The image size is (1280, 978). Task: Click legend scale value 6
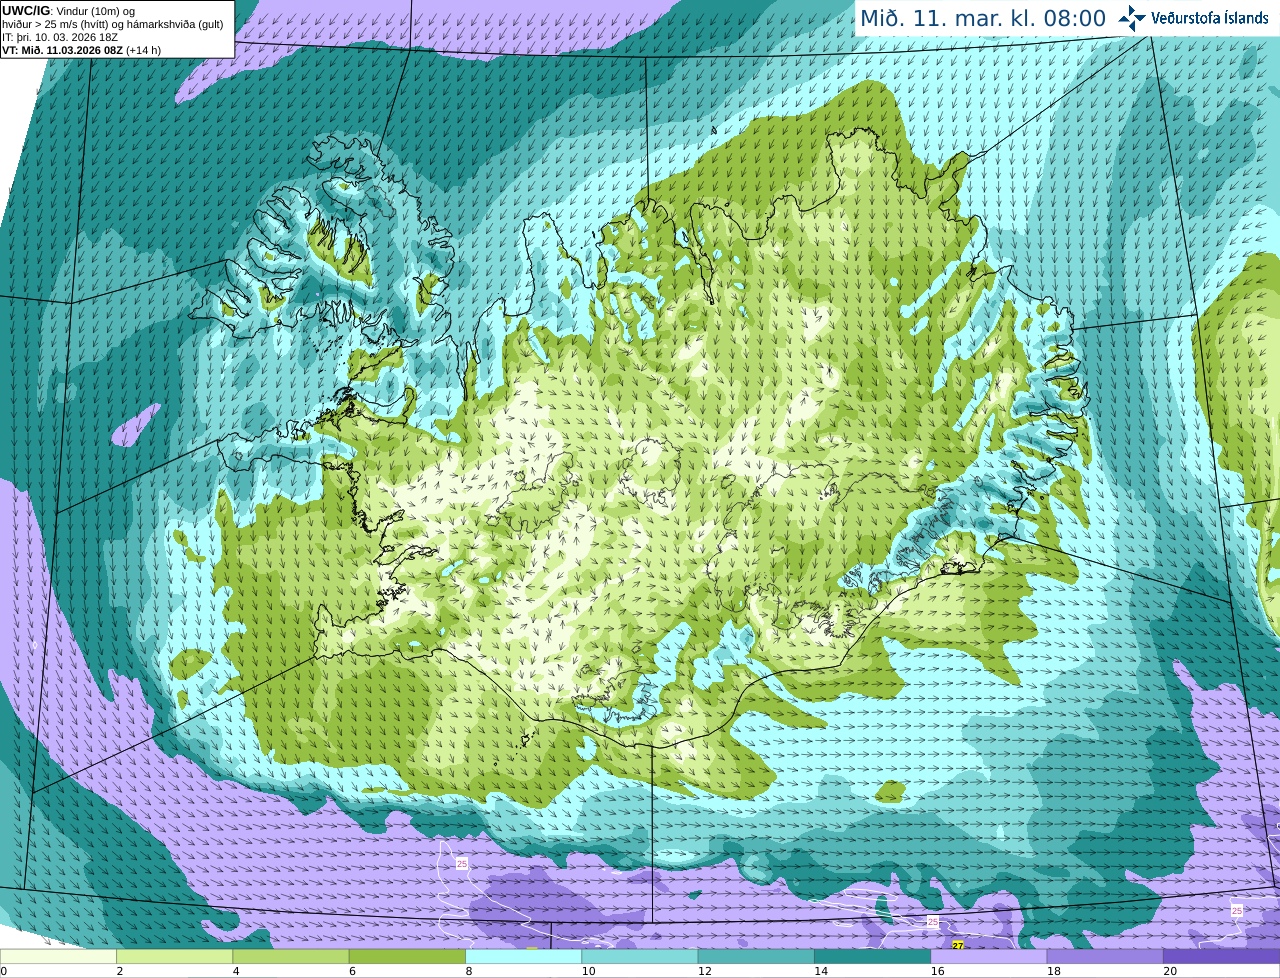tap(352, 971)
